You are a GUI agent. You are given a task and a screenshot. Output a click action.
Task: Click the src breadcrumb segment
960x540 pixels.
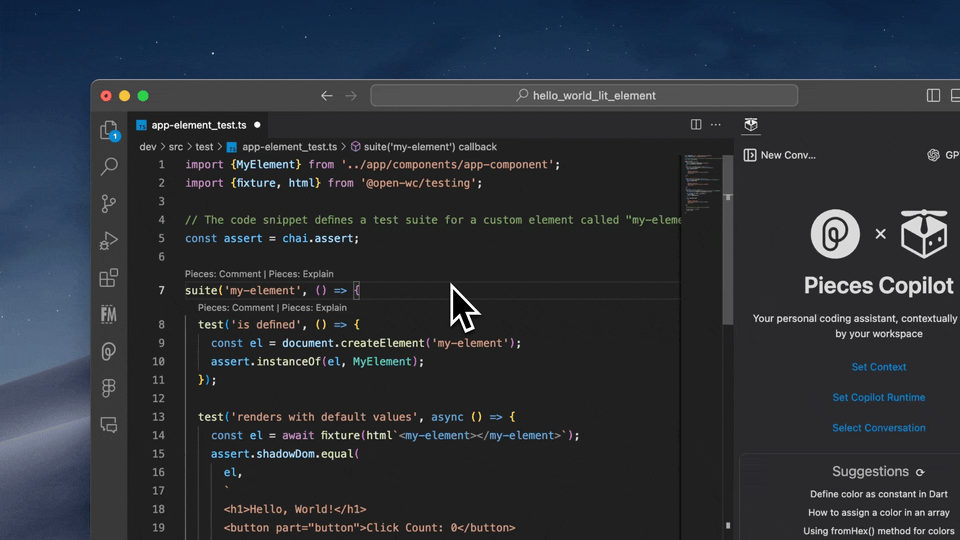176,147
